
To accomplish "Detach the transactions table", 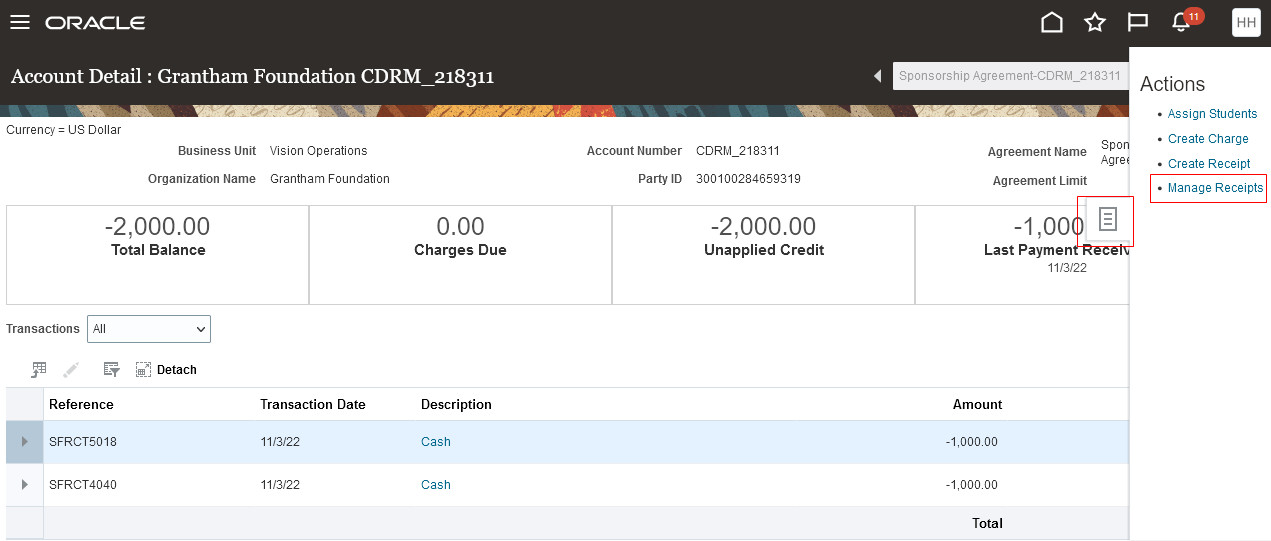I will tap(166, 370).
